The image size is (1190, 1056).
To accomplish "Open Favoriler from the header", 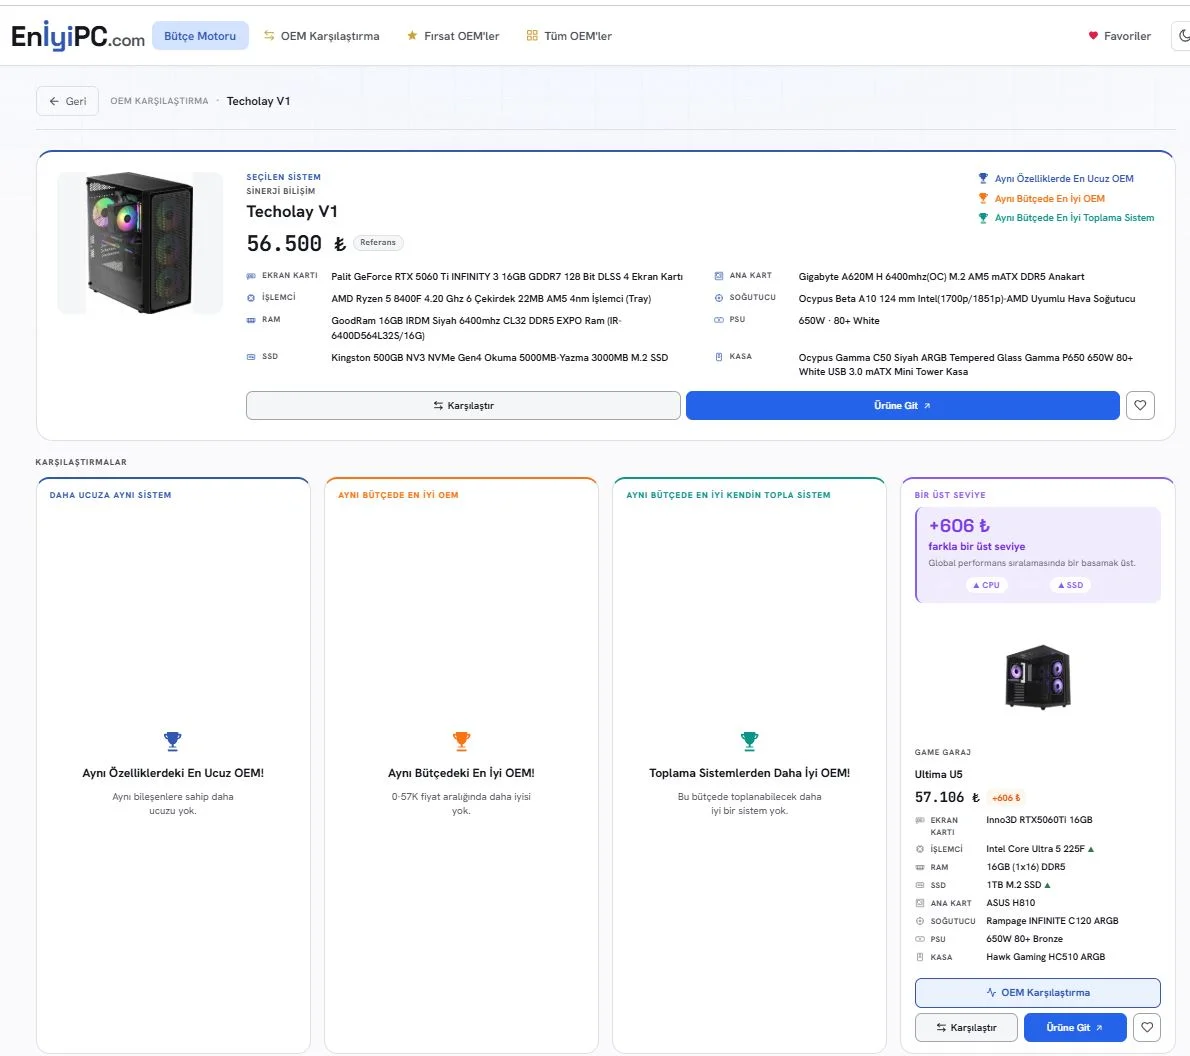I will pos(1119,36).
